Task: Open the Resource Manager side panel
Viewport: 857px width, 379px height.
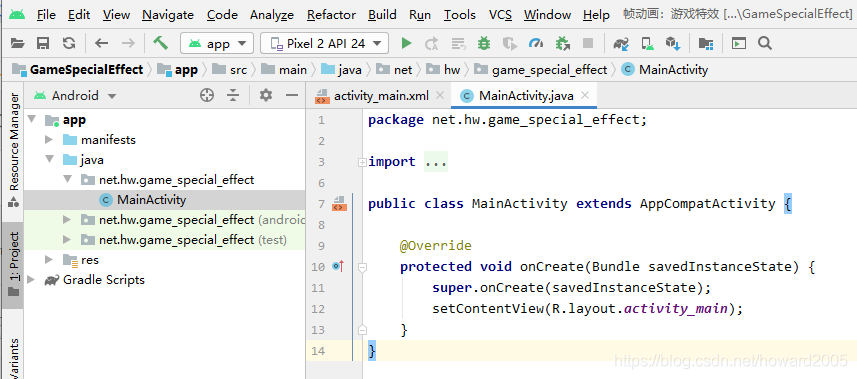Action: (13, 149)
